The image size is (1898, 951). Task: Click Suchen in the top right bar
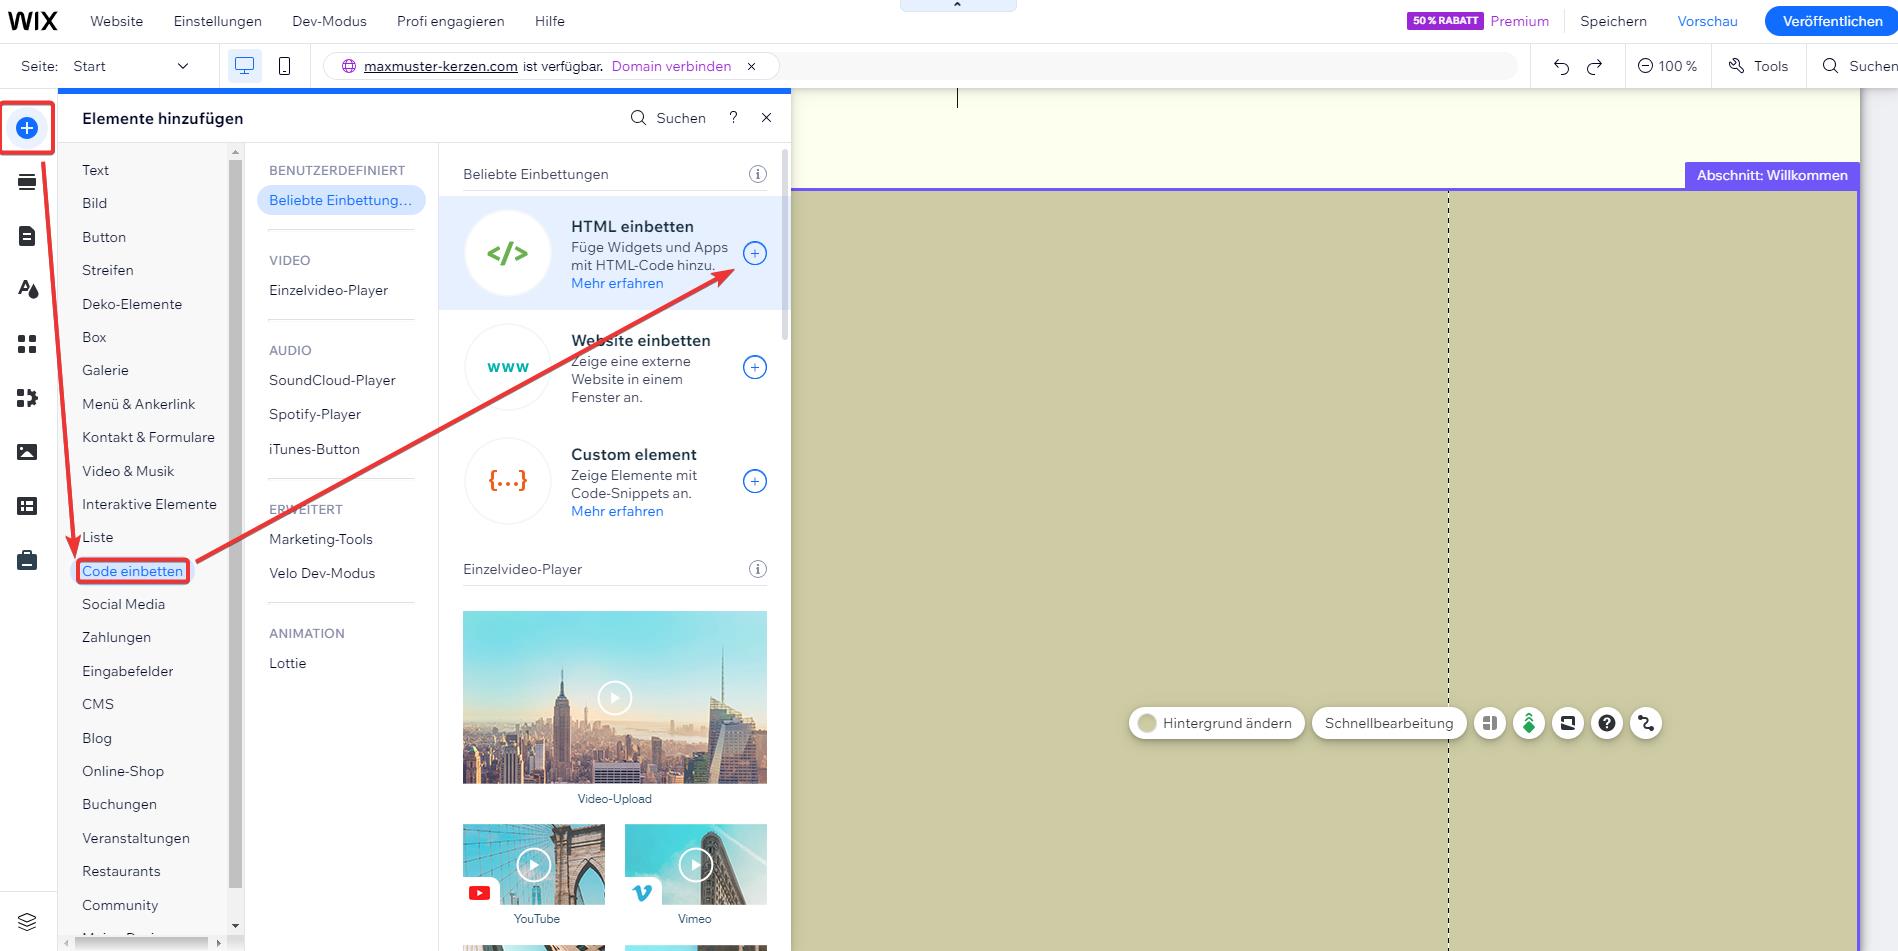click(x=1860, y=66)
